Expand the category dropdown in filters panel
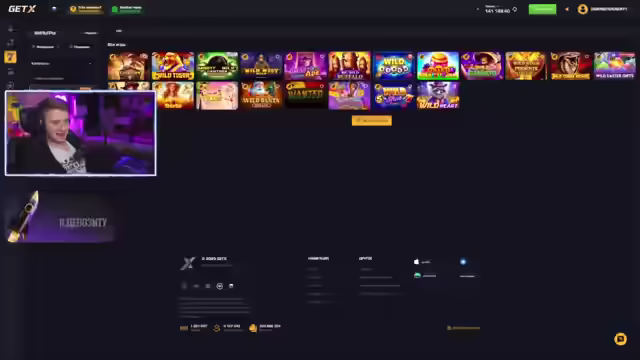640x360 pixels. click(x=62, y=63)
